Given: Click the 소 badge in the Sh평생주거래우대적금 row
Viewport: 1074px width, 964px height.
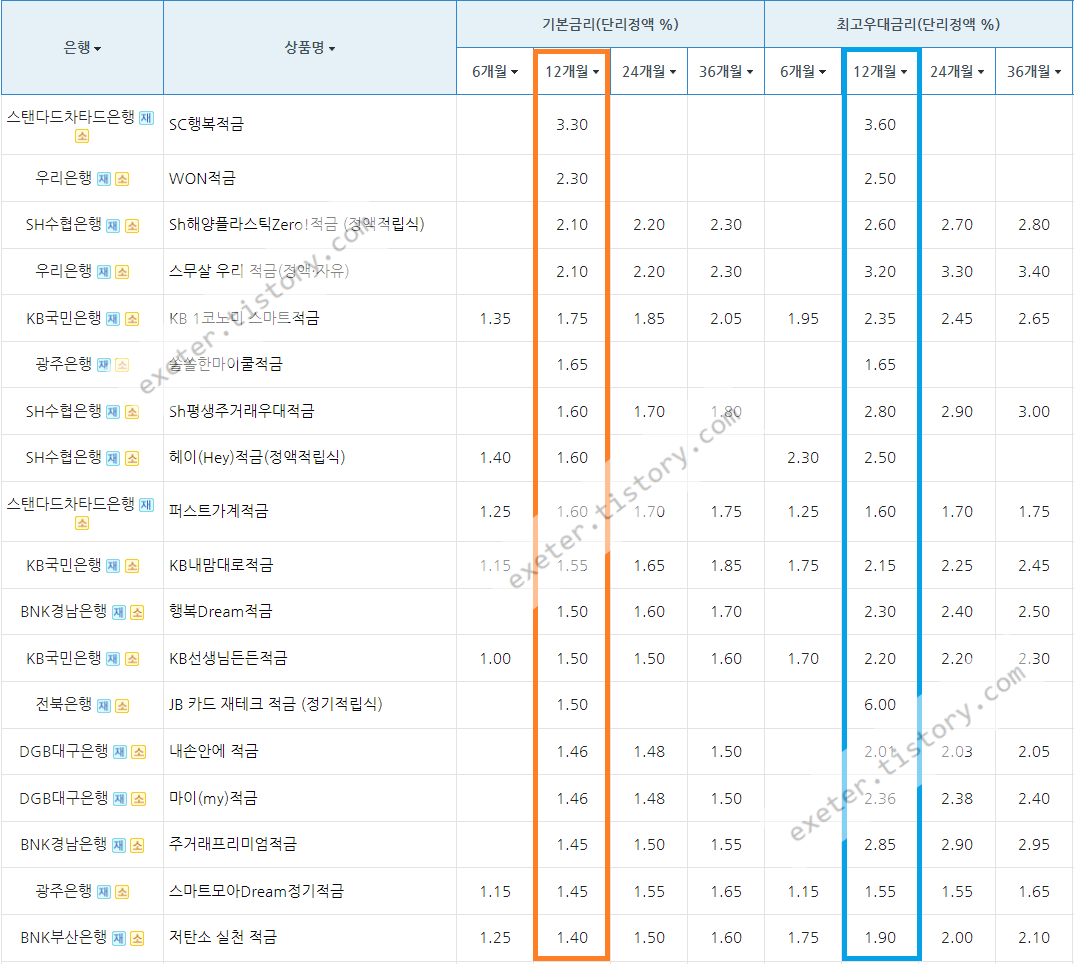Looking at the screenshot, I should coord(132,412).
